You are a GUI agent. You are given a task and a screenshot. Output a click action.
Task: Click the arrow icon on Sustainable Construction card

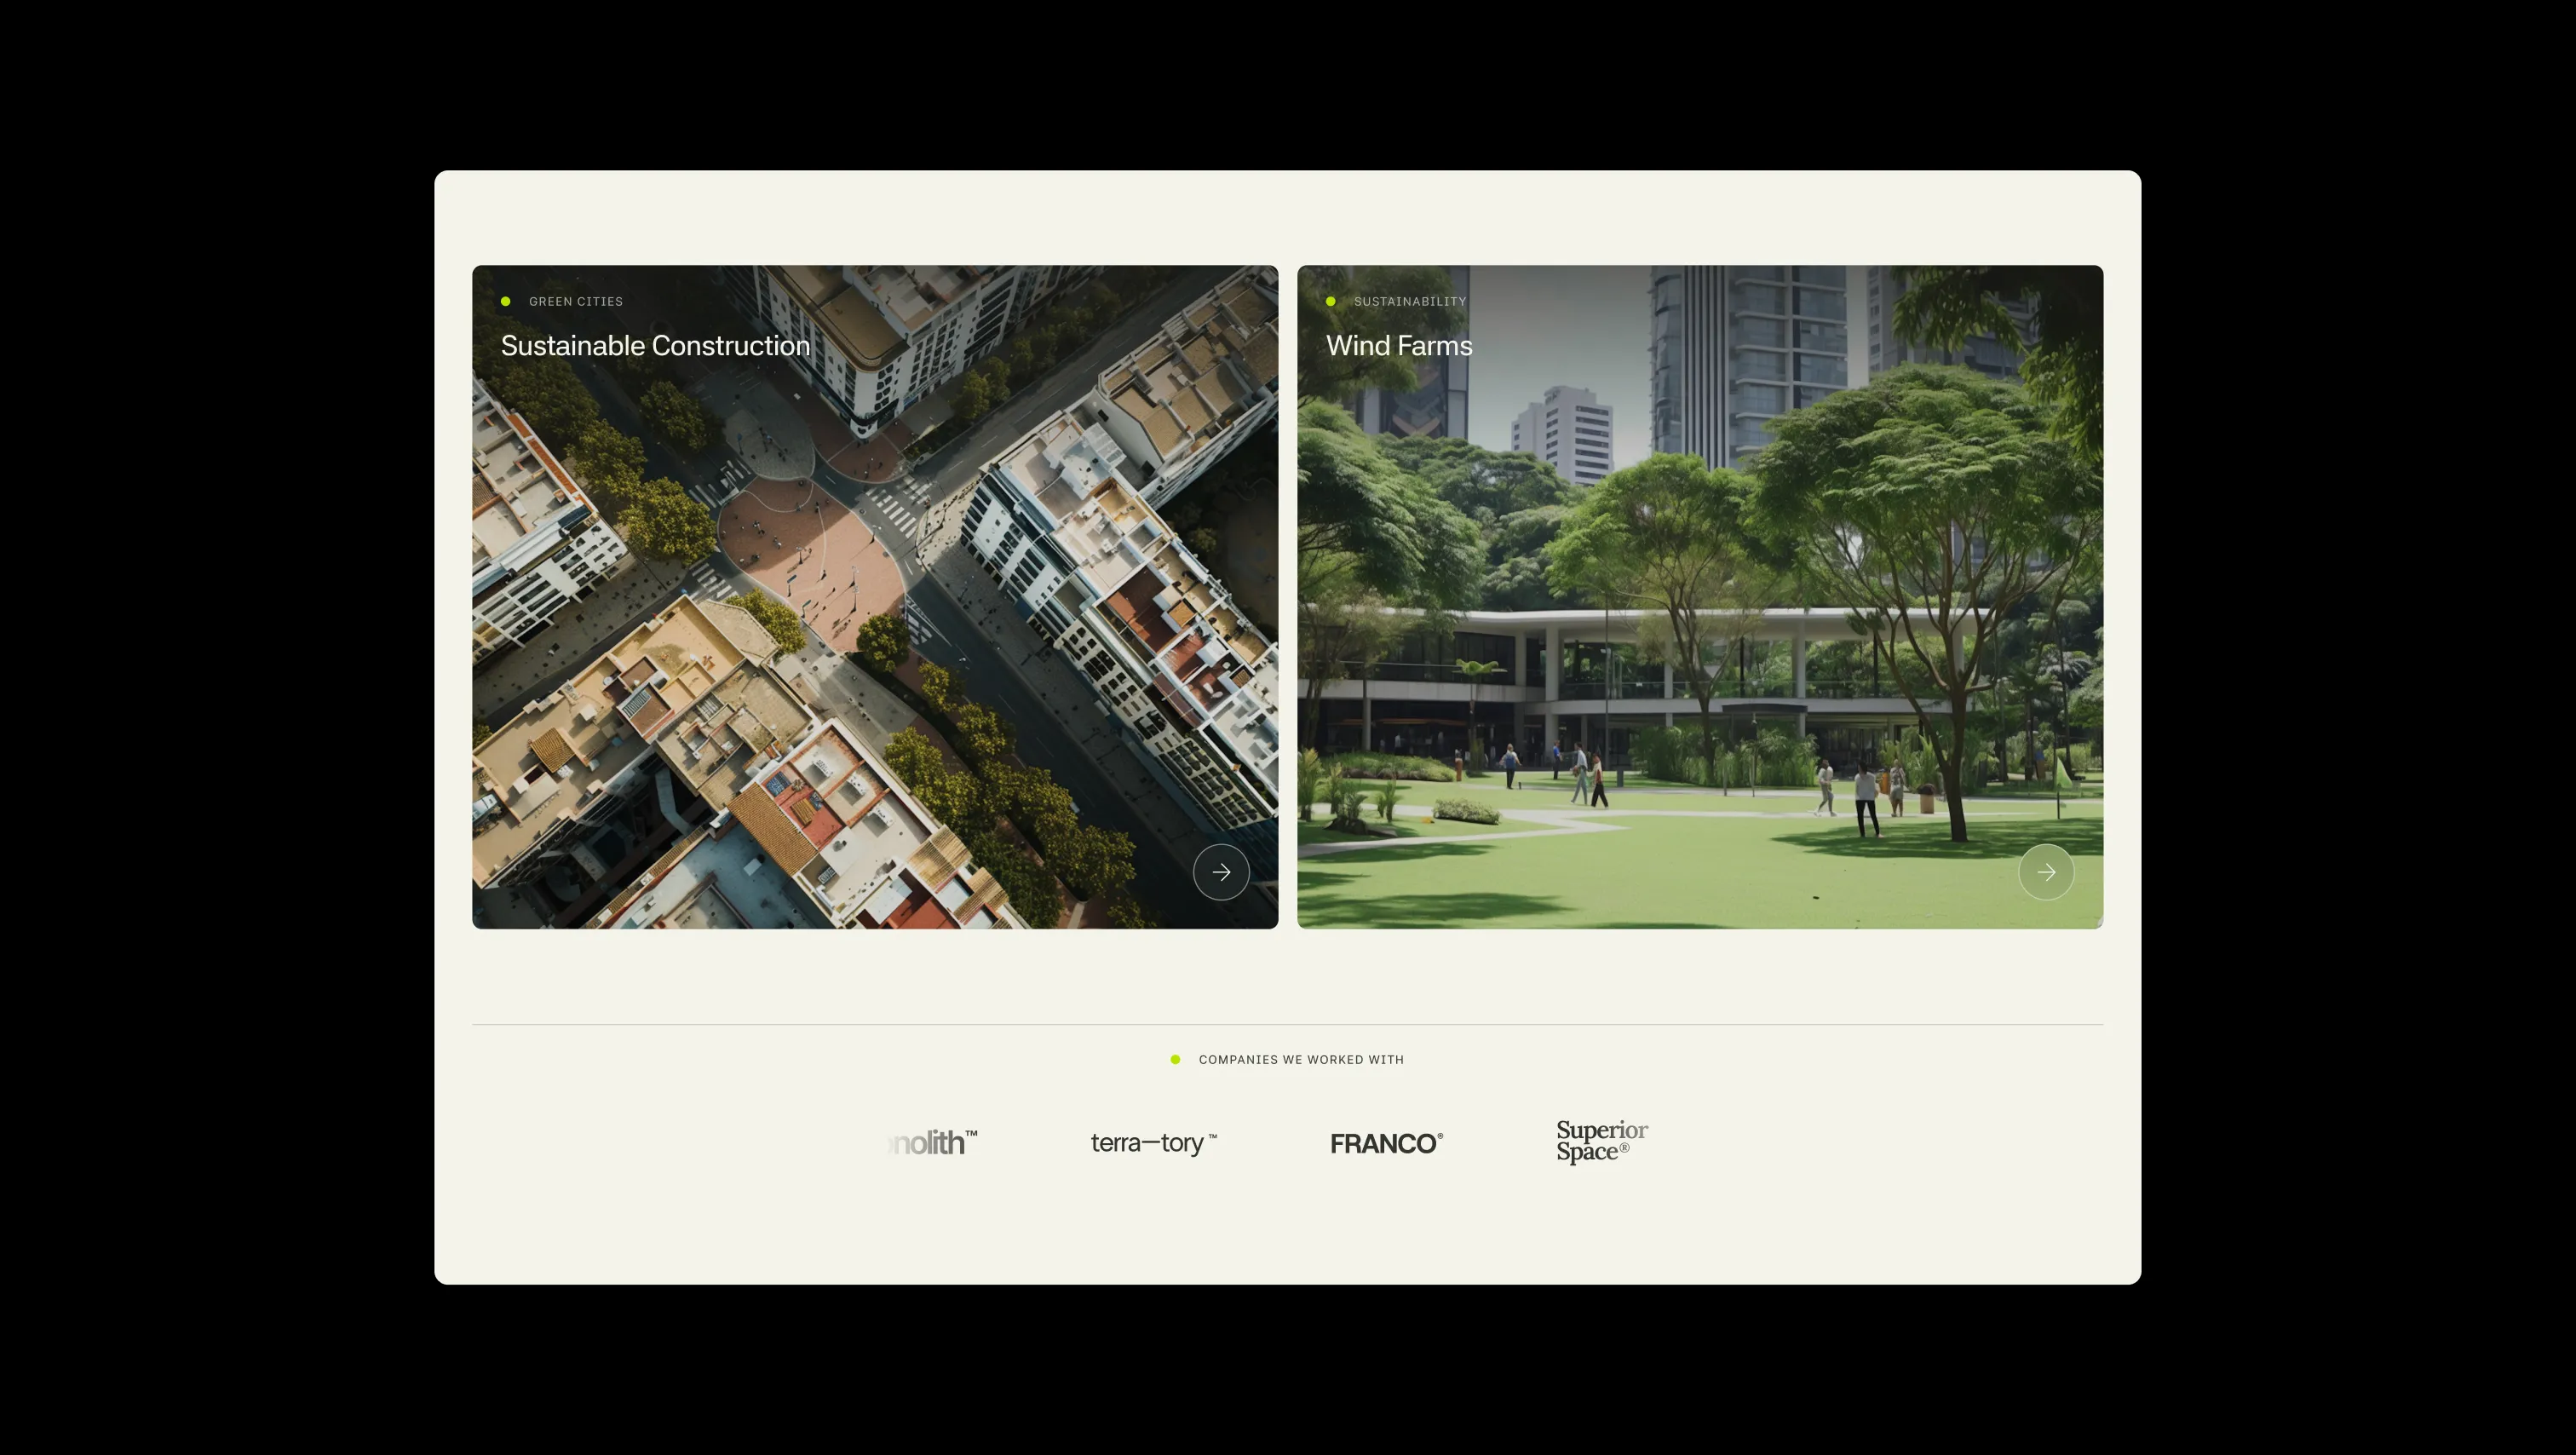point(1221,872)
